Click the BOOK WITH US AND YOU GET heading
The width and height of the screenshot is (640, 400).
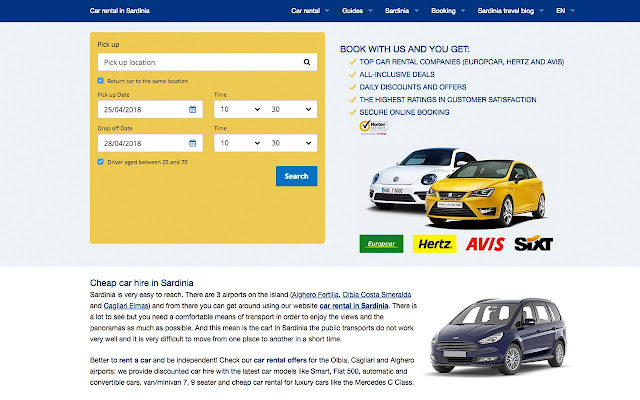[404, 49]
